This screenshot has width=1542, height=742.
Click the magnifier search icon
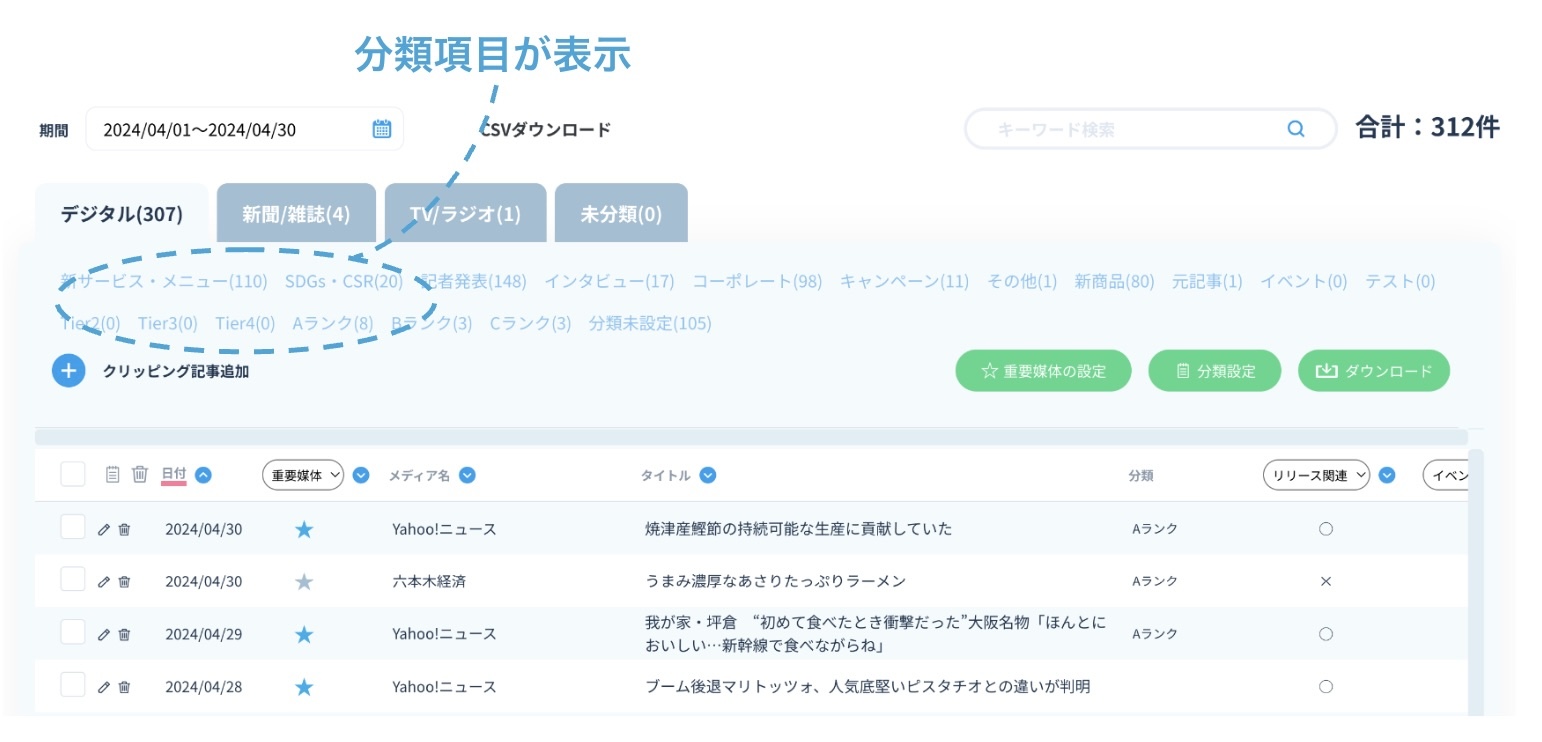point(1295,129)
